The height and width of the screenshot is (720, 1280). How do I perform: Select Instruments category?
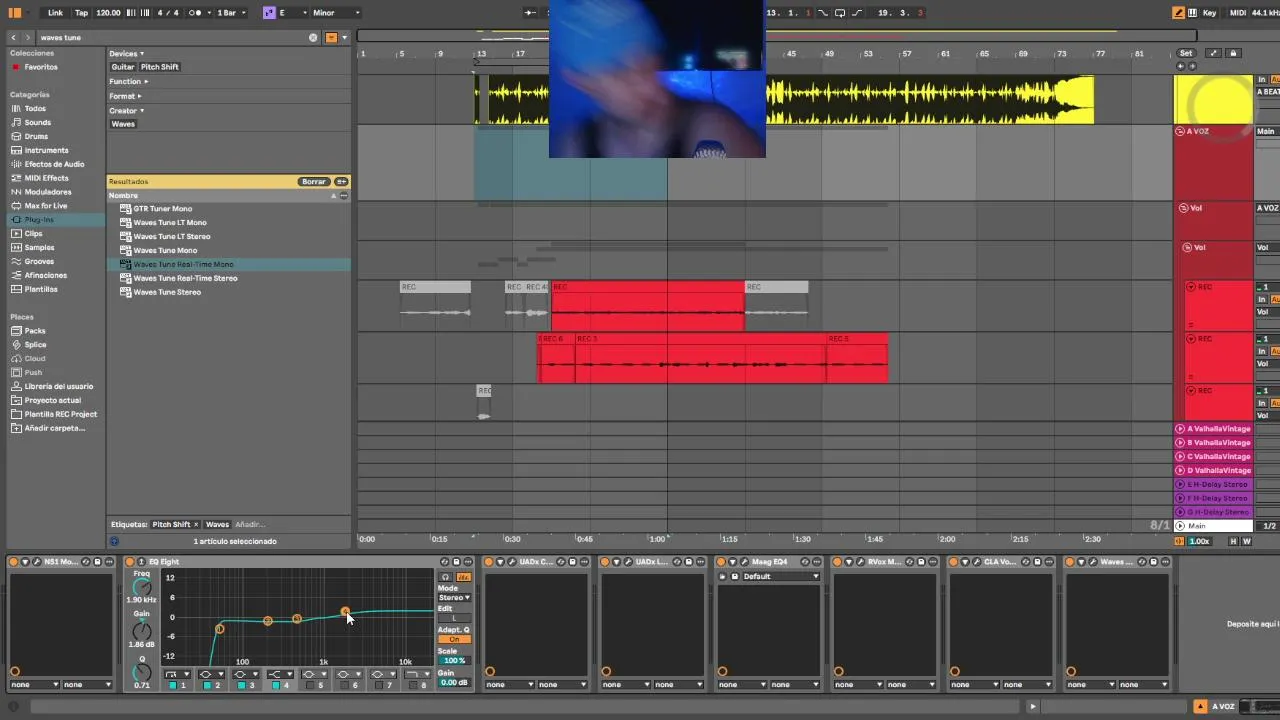tap(47, 150)
